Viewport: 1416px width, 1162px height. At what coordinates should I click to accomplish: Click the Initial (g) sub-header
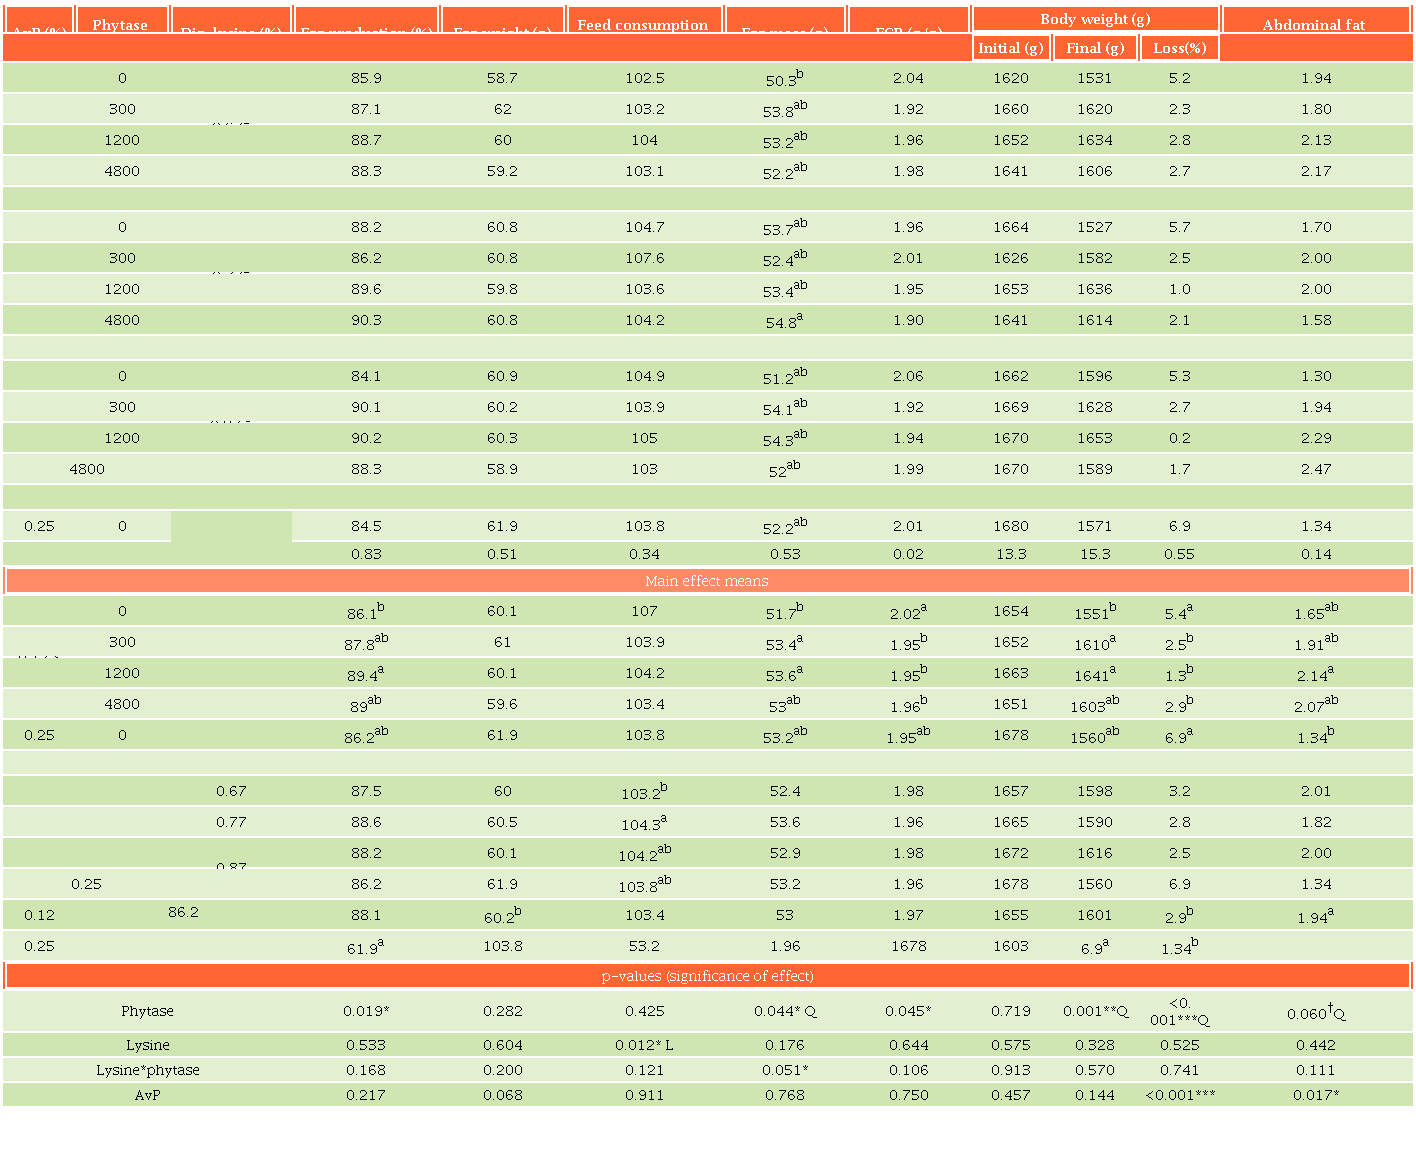click(x=1011, y=48)
